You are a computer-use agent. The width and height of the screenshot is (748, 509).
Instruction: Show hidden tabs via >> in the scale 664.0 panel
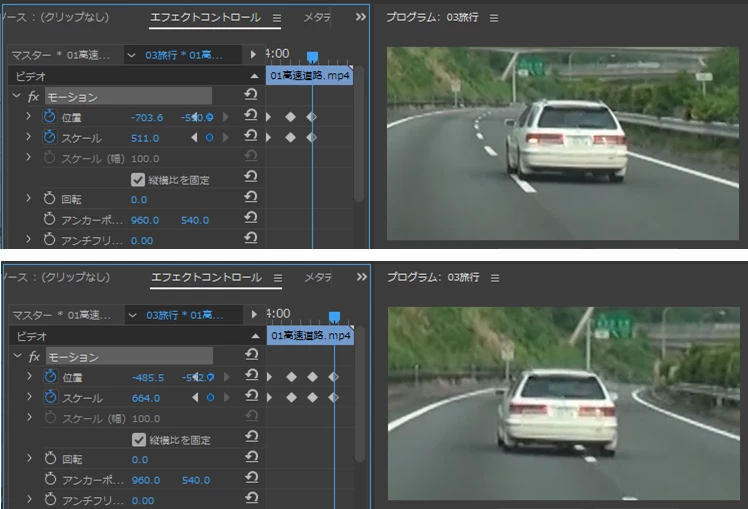(362, 277)
